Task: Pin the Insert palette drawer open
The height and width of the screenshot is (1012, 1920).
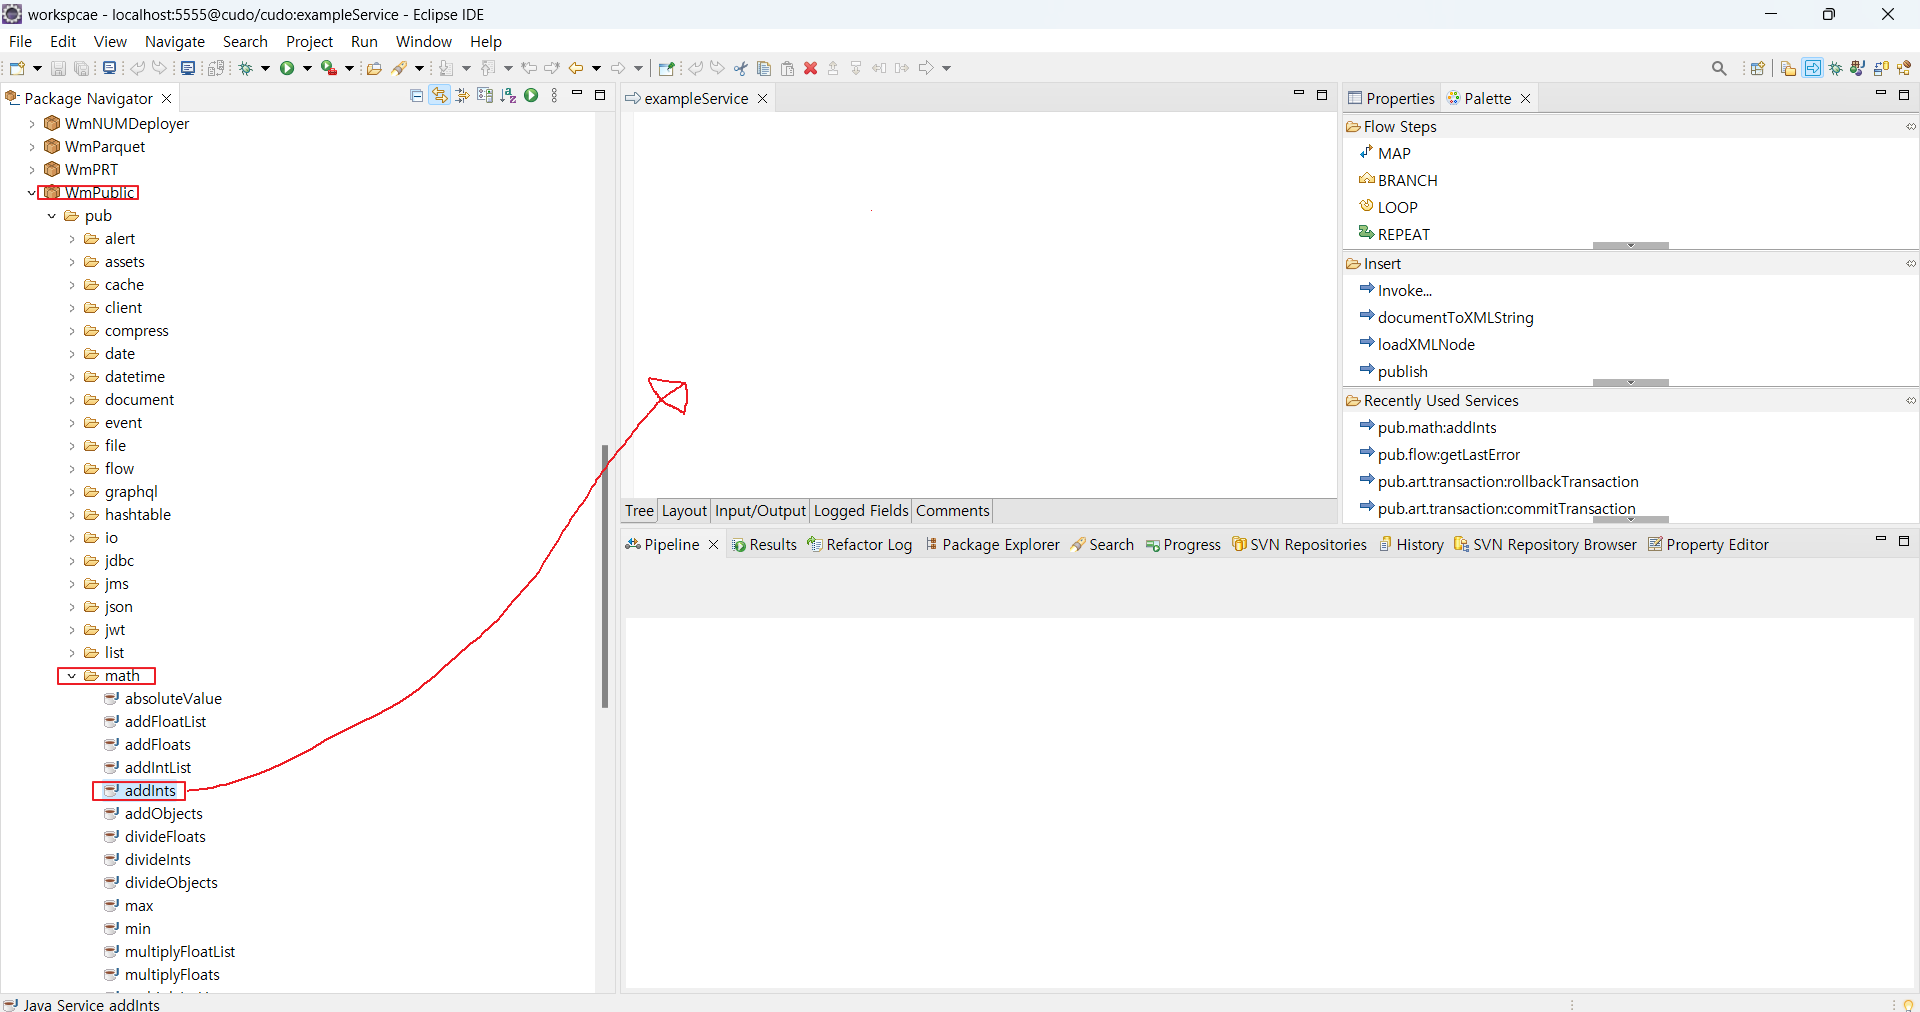Action: click(1910, 264)
